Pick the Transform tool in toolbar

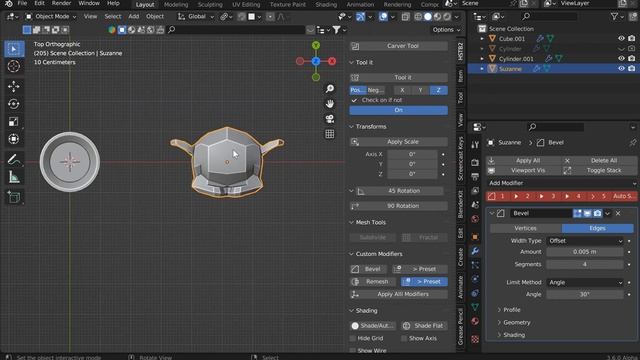pos(14,139)
